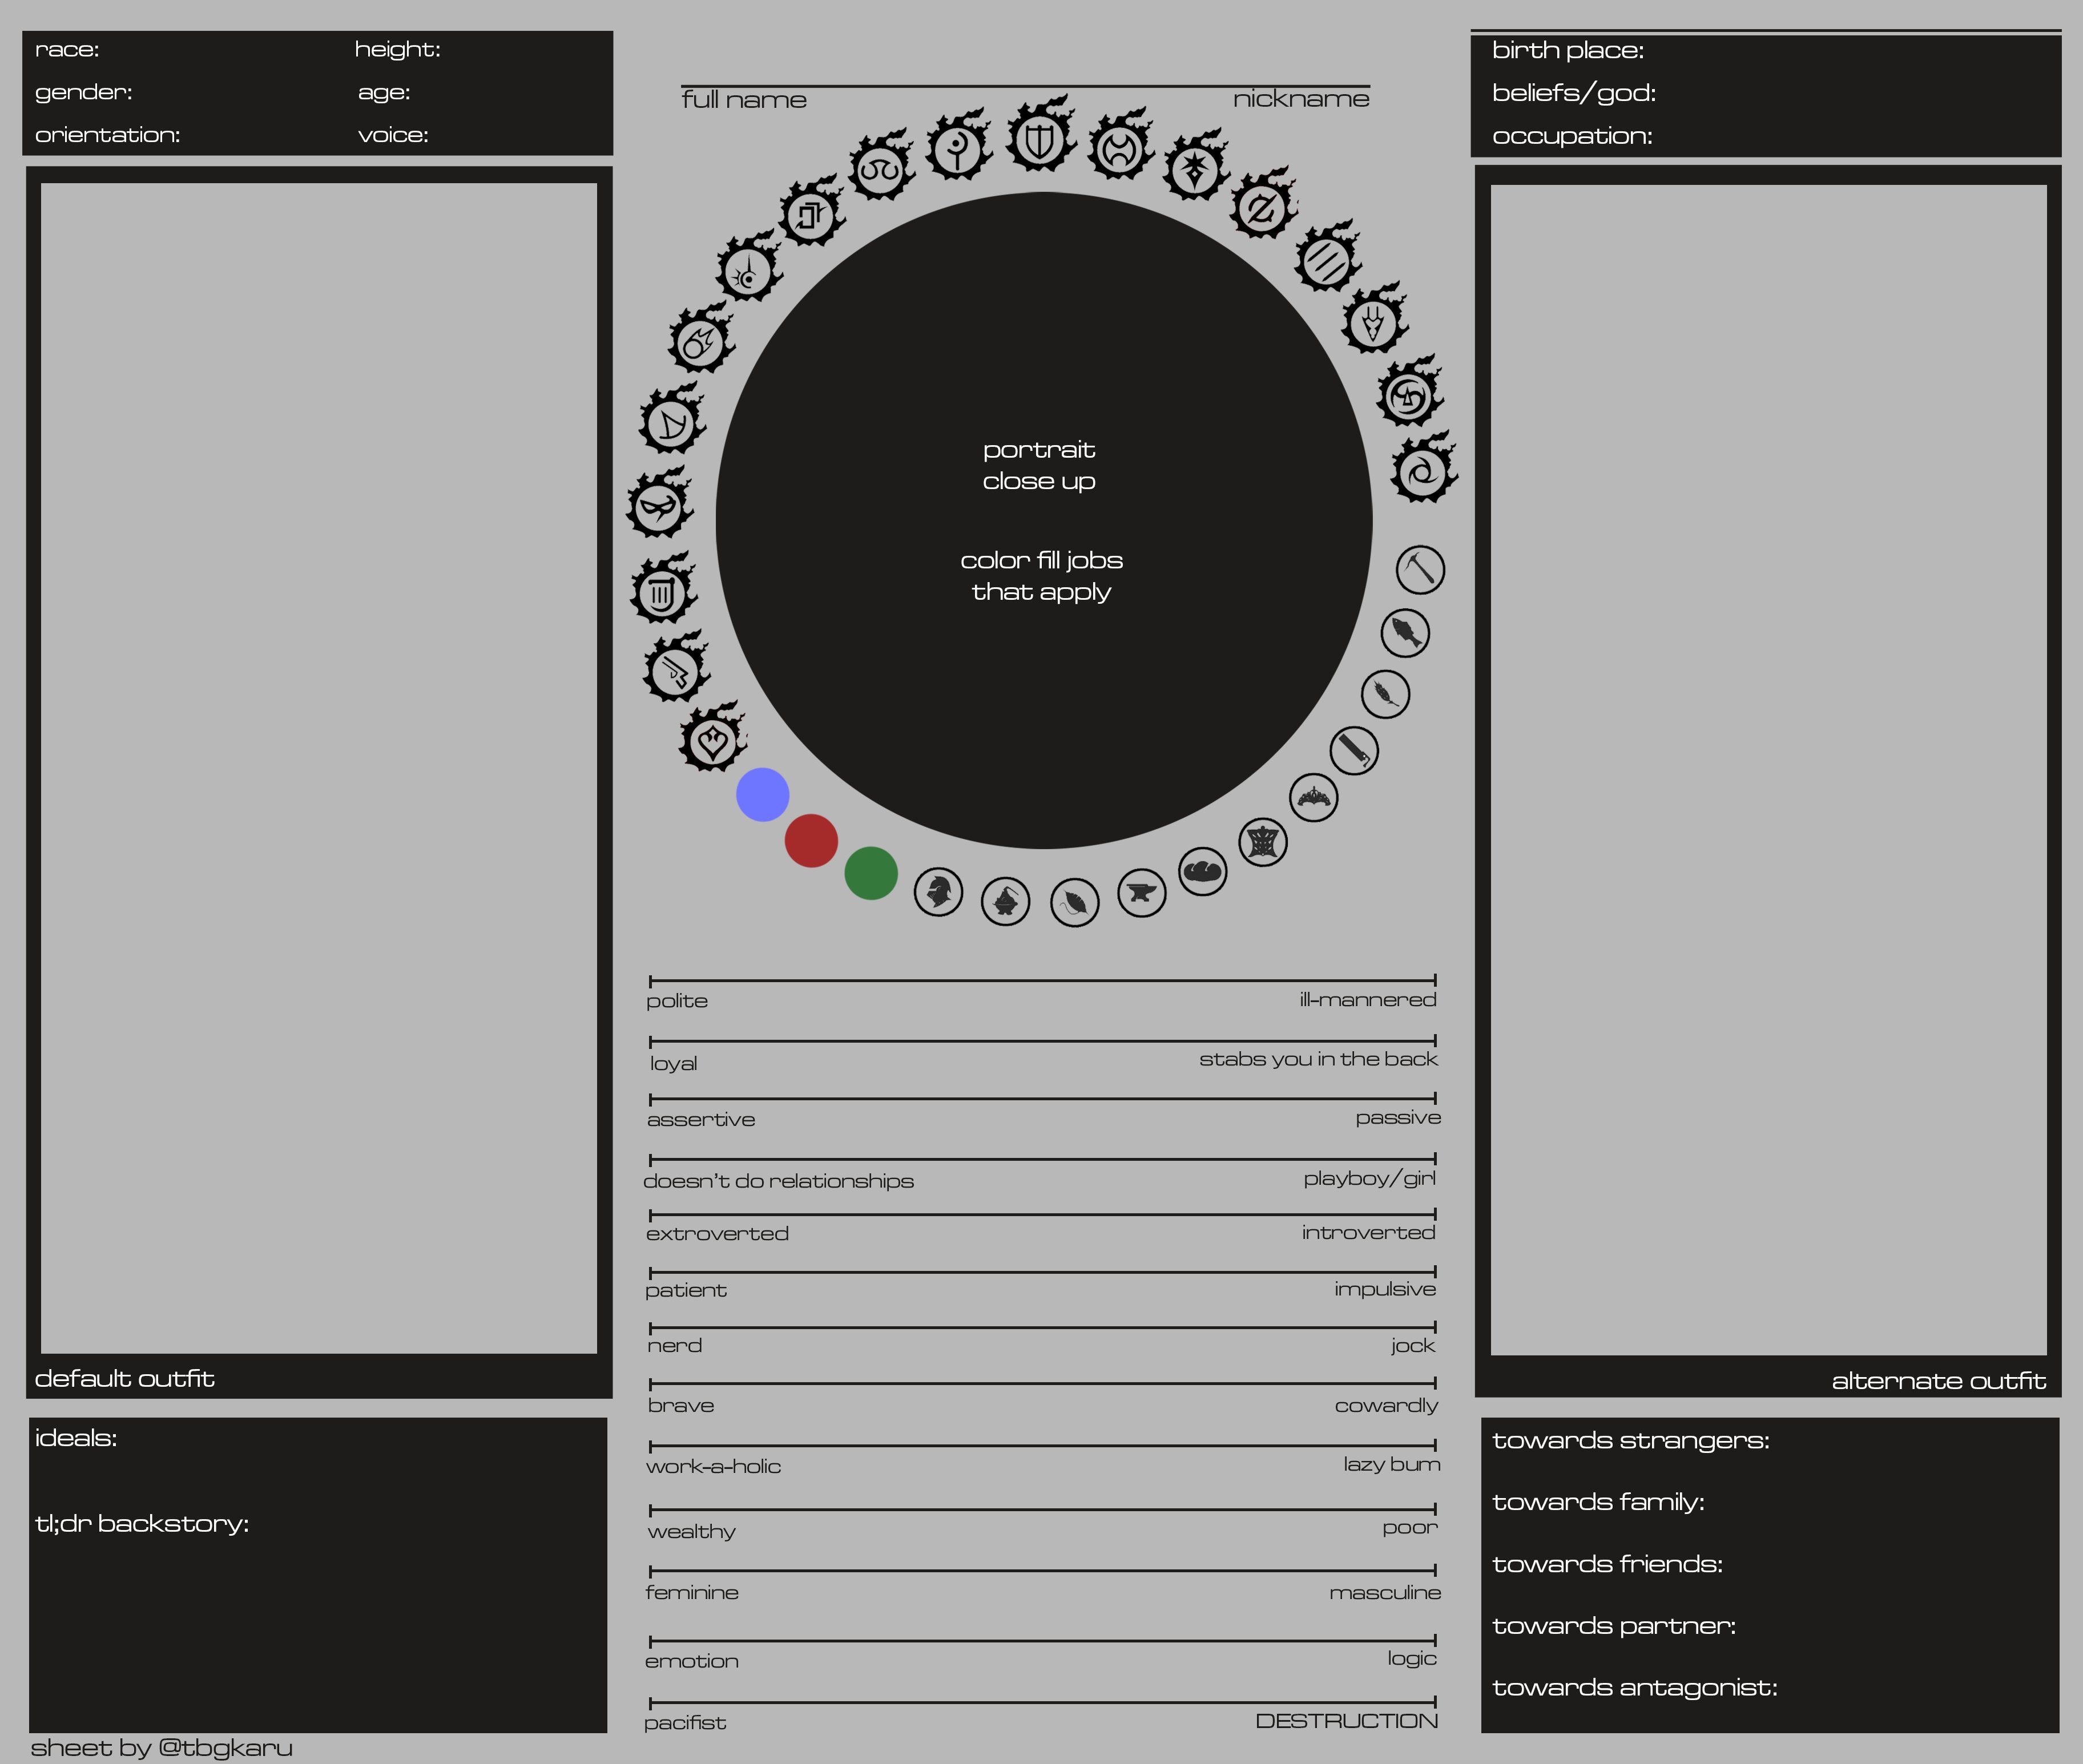Select the Alchemist alembic icon

1006,902
